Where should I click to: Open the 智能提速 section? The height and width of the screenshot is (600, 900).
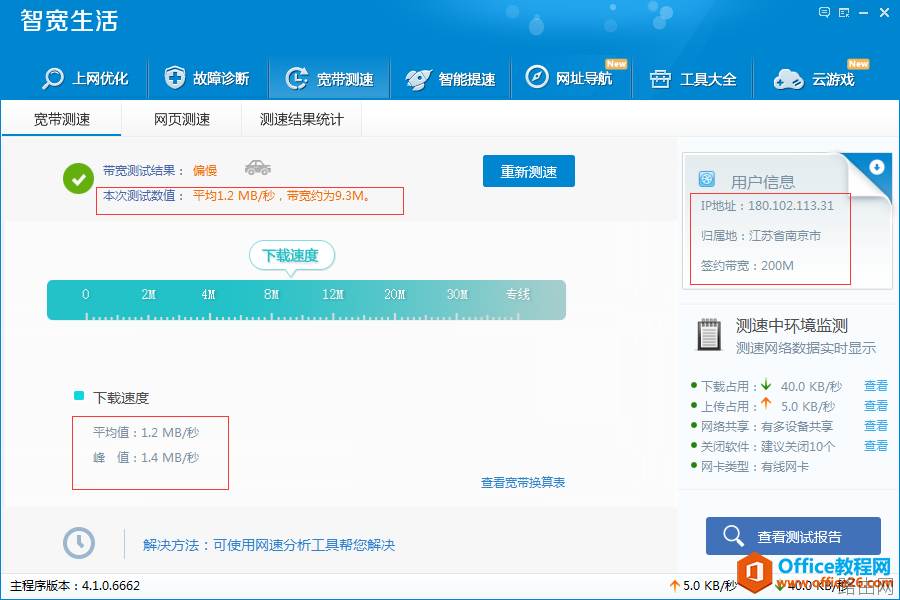coord(451,79)
